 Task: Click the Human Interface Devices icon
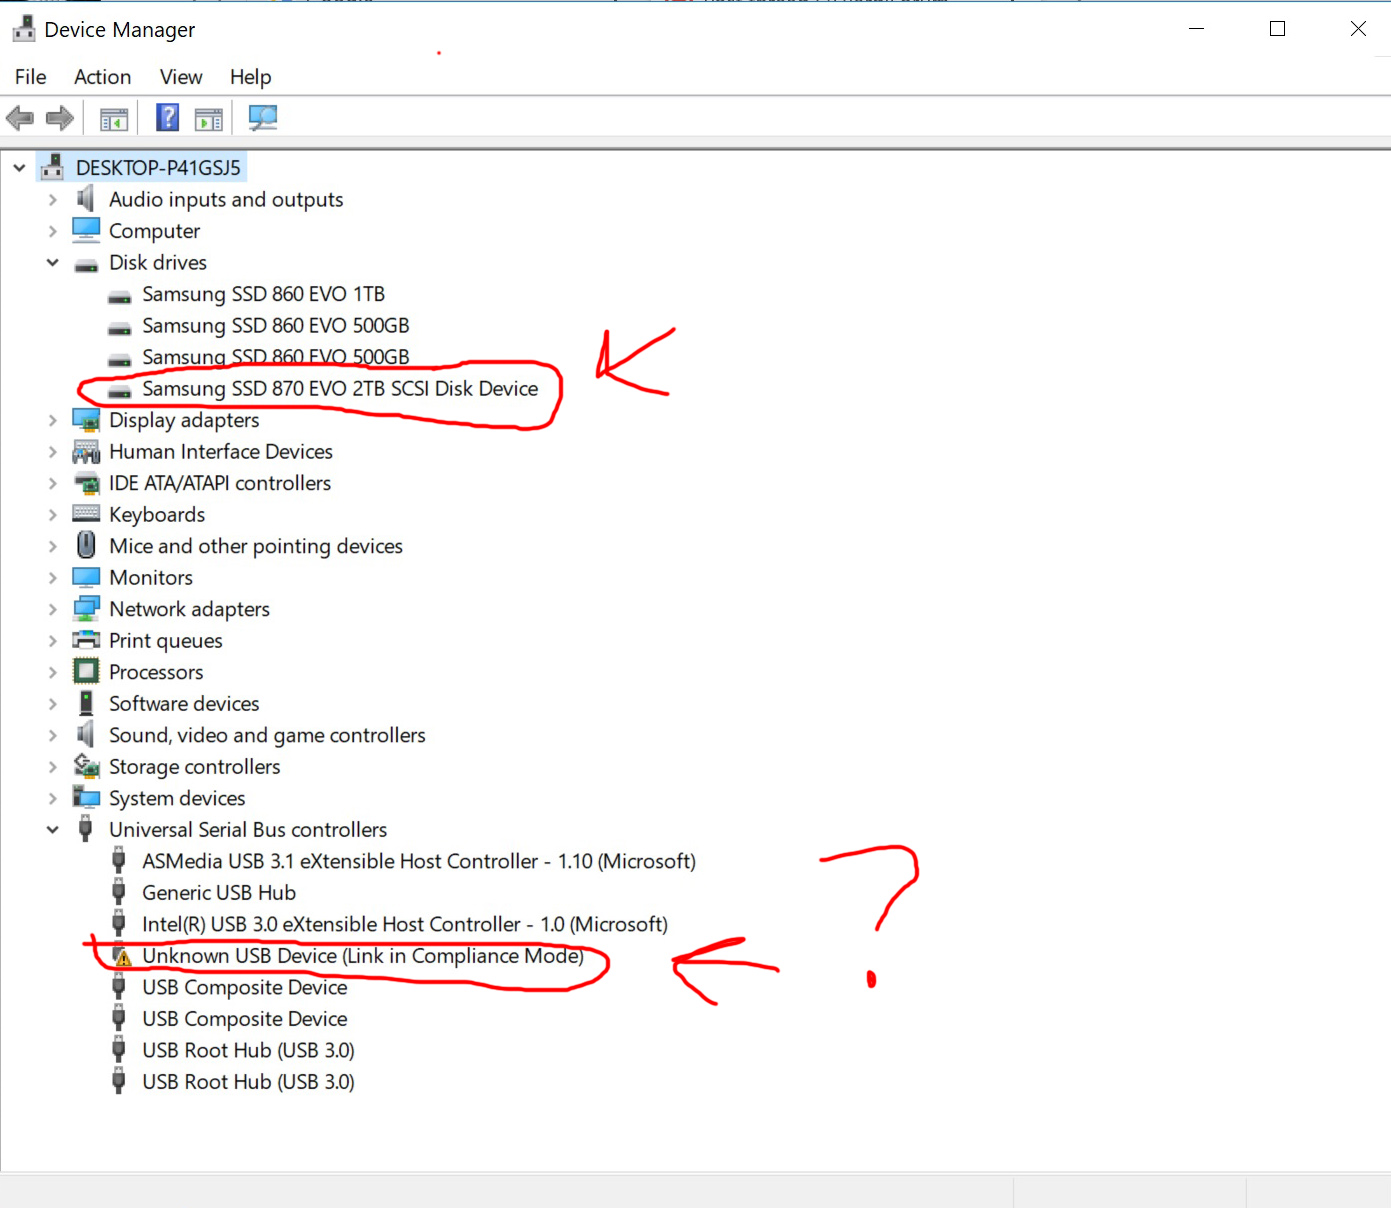(86, 451)
